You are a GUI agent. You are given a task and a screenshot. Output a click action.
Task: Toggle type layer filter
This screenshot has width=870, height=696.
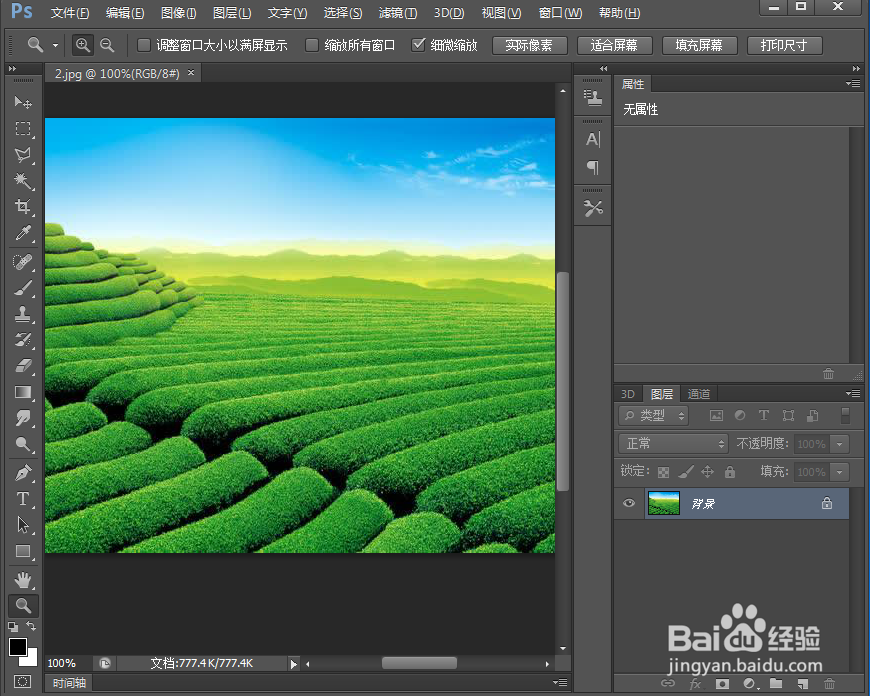[x=764, y=415]
